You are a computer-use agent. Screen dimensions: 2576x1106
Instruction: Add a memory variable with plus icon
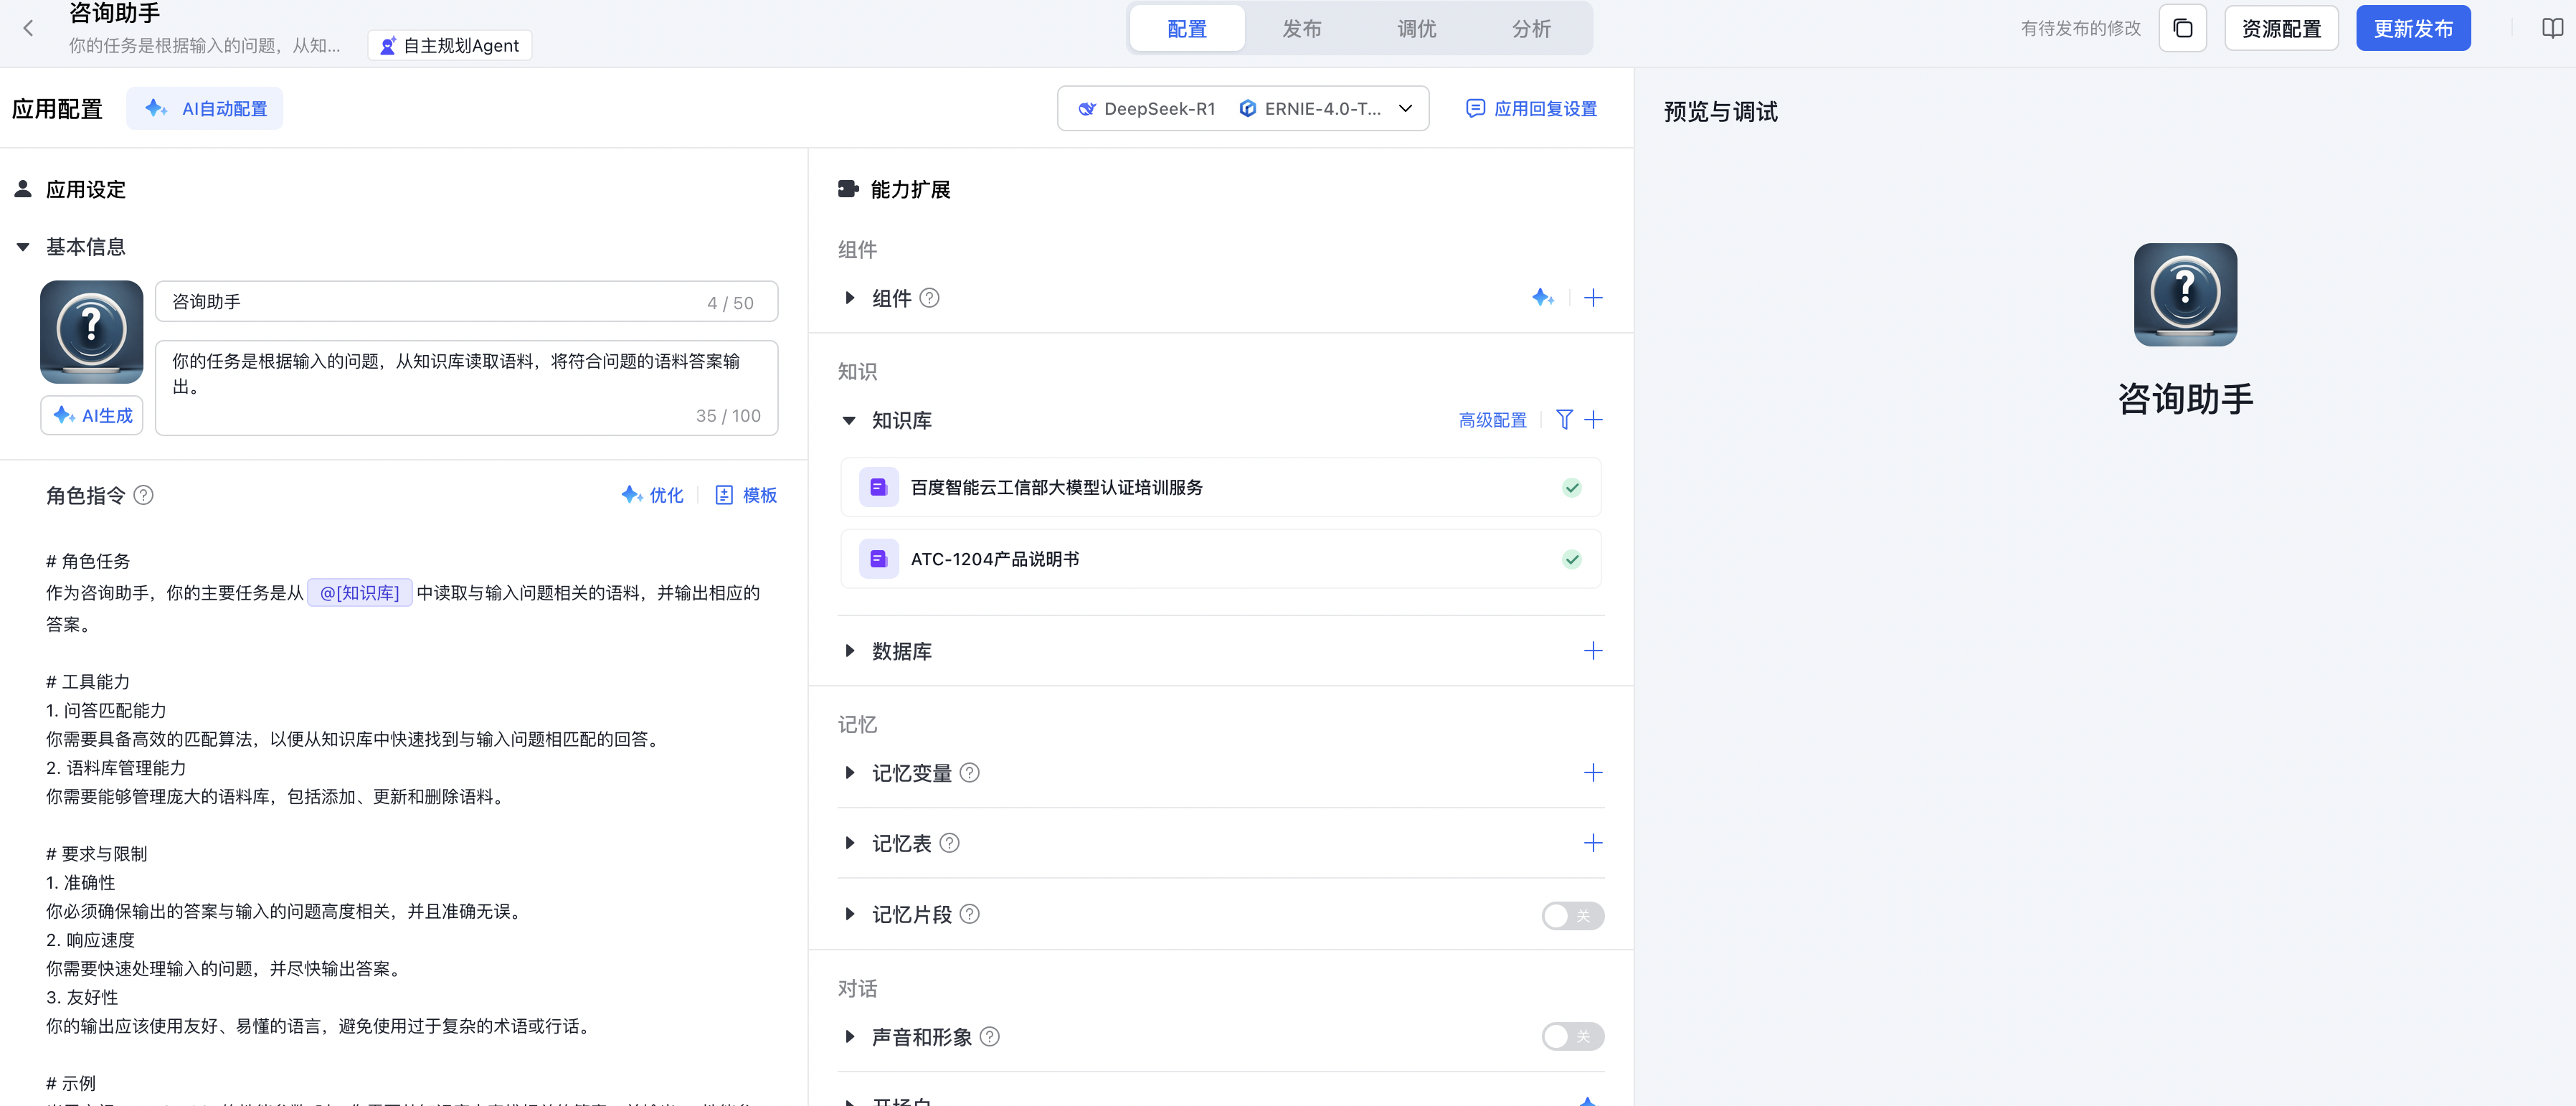point(1593,773)
